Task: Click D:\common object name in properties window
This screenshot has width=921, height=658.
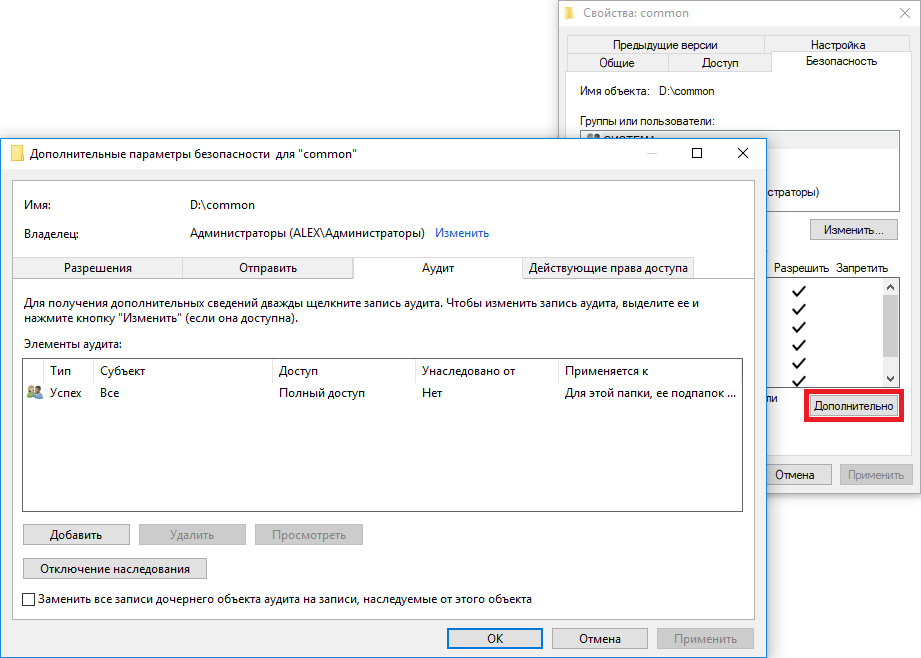Action: (x=687, y=91)
